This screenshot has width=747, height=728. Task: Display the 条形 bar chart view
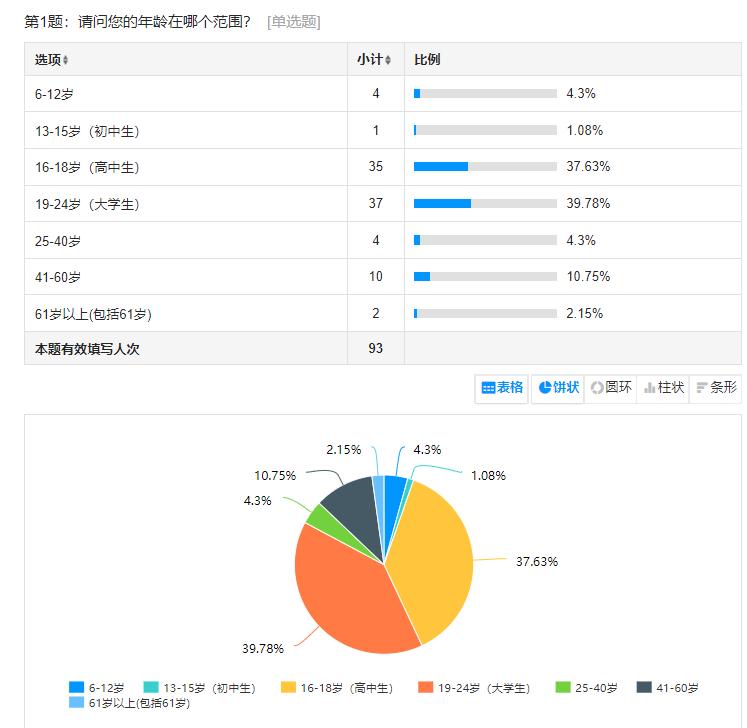pyautogui.click(x=716, y=388)
